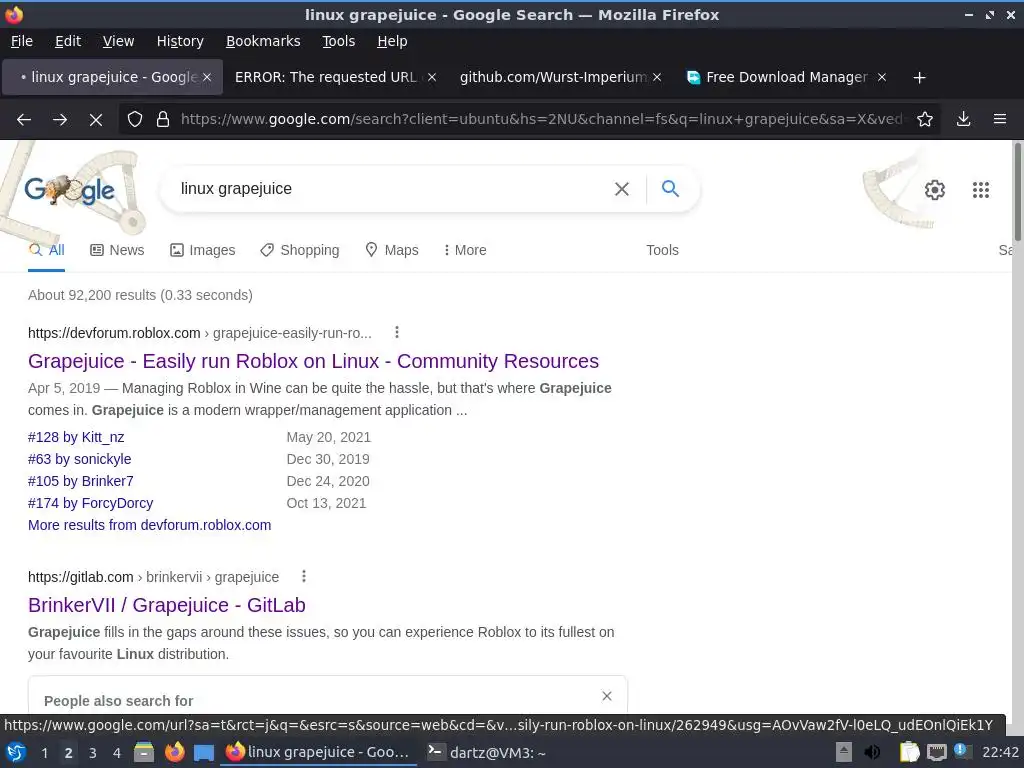Screen dimensions: 1024x768
Task: Open tracking protection shield icon
Action: (135, 120)
